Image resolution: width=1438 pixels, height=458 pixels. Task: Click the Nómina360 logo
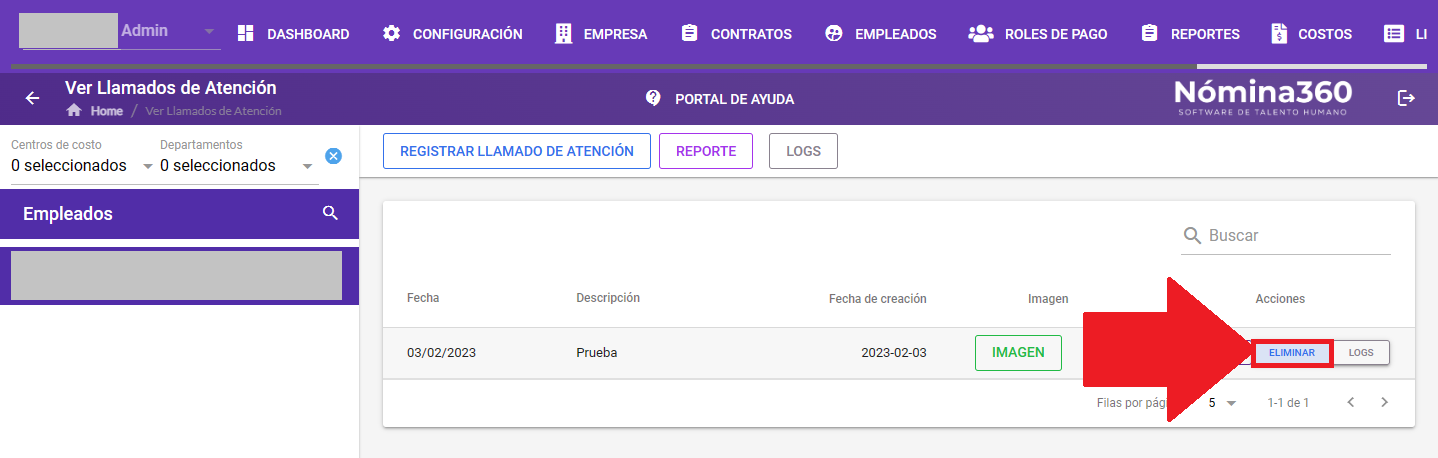pyautogui.click(x=1263, y=97)
